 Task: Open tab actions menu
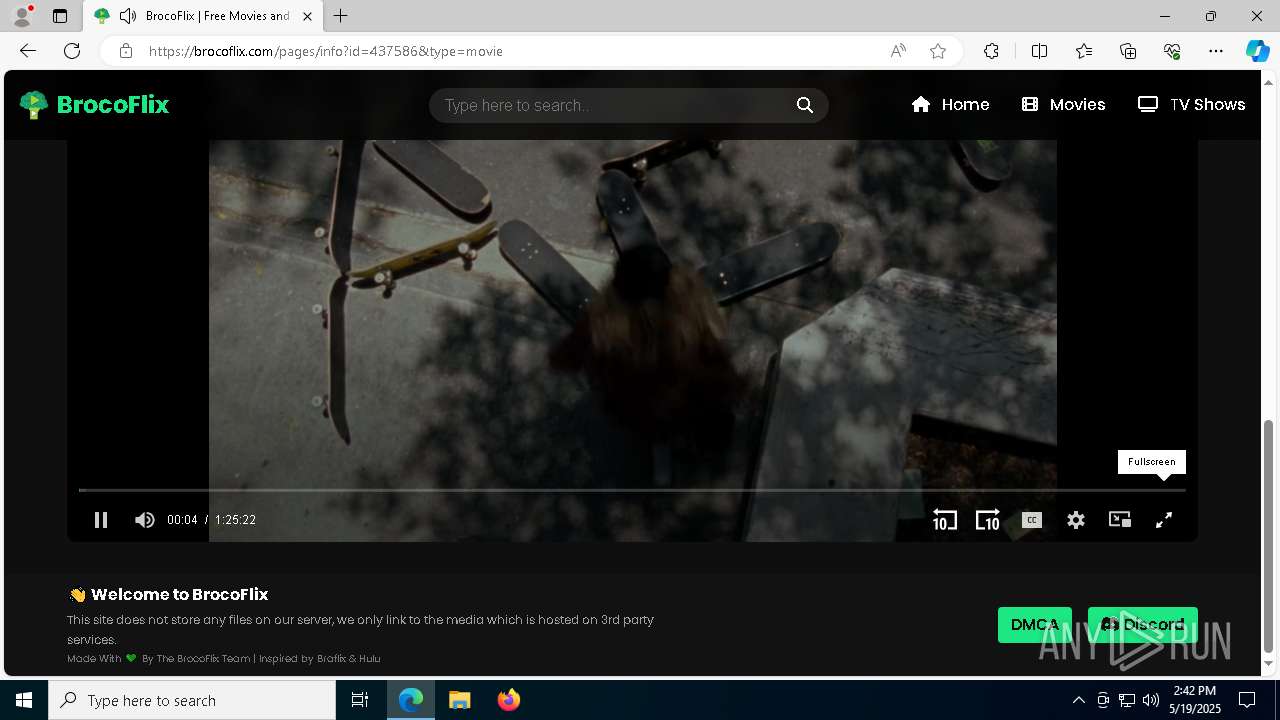point(60,16)
